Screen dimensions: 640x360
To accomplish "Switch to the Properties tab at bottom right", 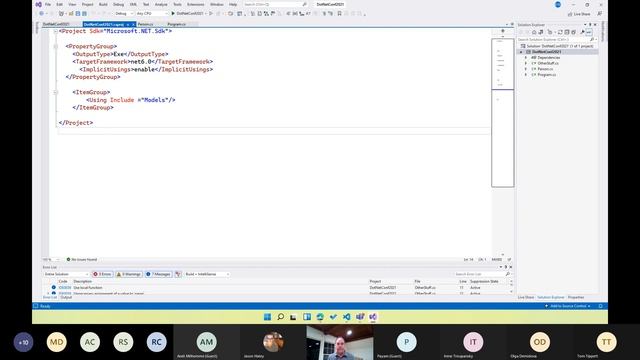I will click(576, 298).
